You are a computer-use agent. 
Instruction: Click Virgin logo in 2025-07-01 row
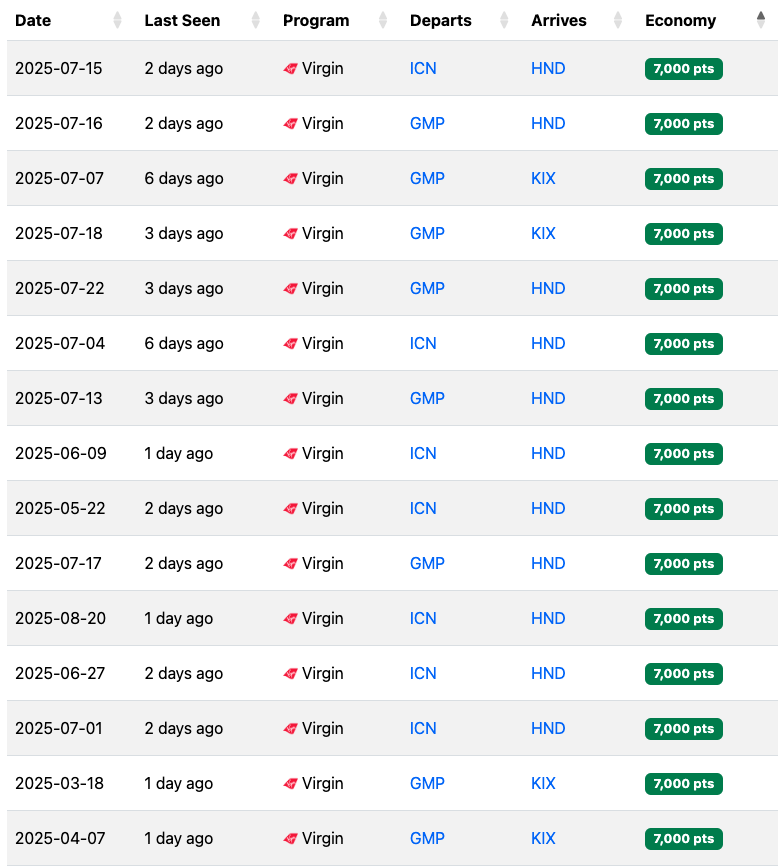click(290, 729)
